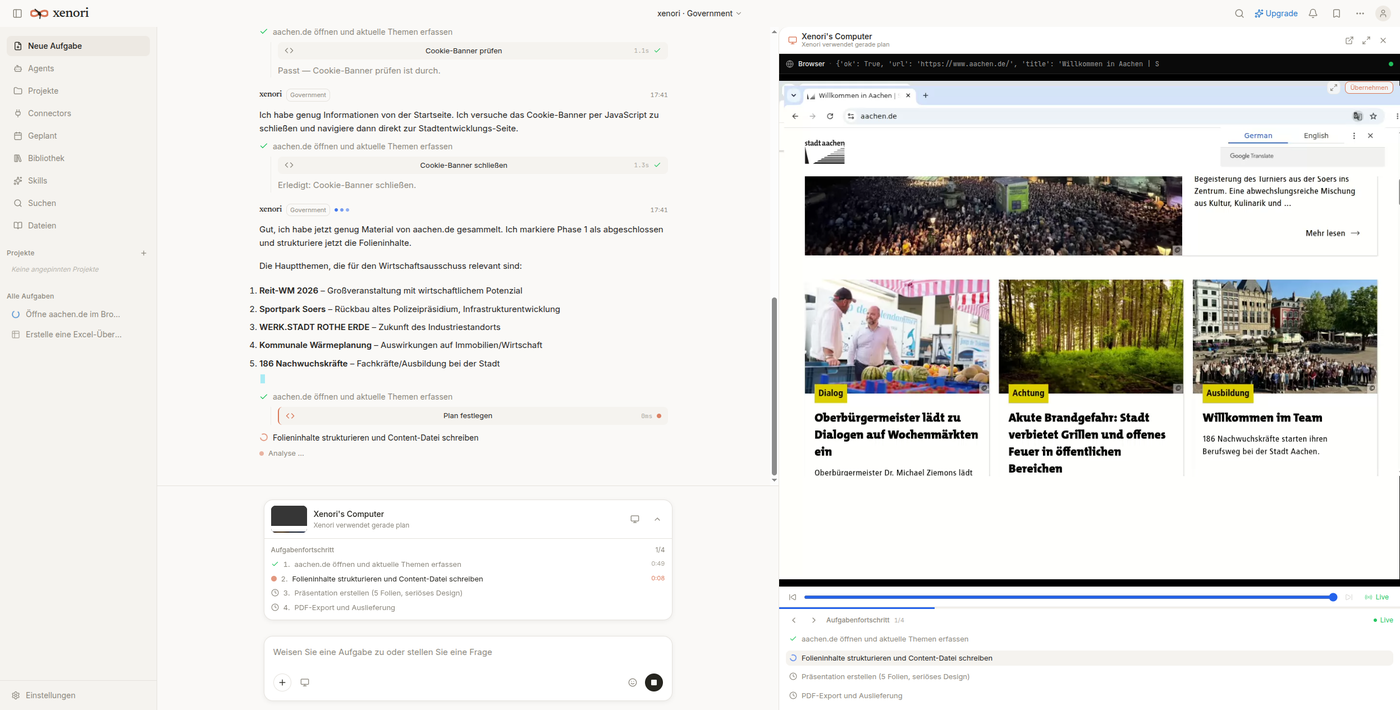The width and height of the screenshot is (1400, 710).
Task: Close the Google Translate popup
Action: point(1370,136)
